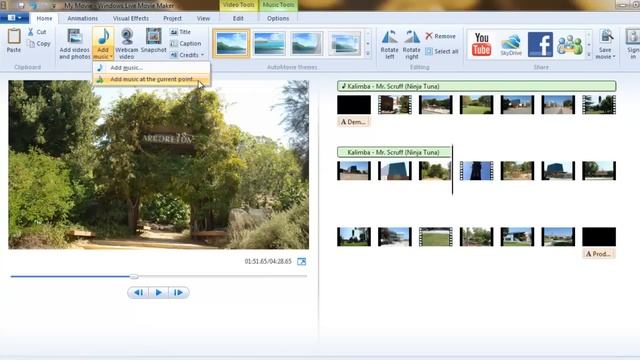Share the movie to SkyDrive
This screenshot has width=640, height=360.
(511, 45)
